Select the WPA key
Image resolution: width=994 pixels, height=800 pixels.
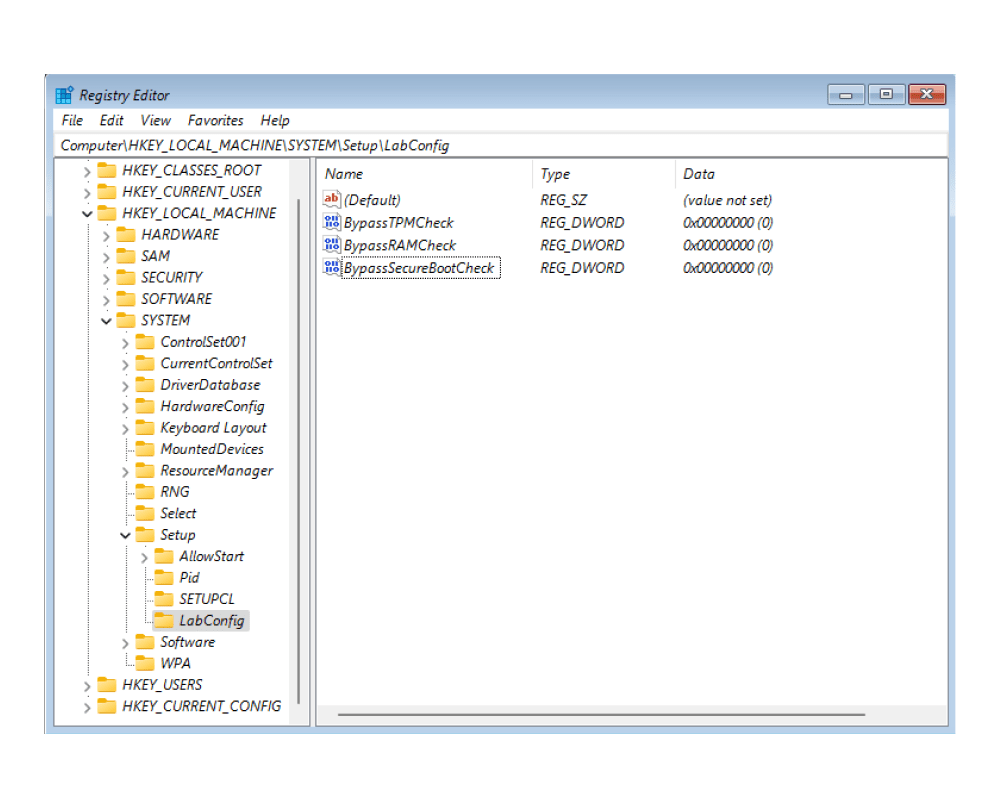click(x=175, y=664)
